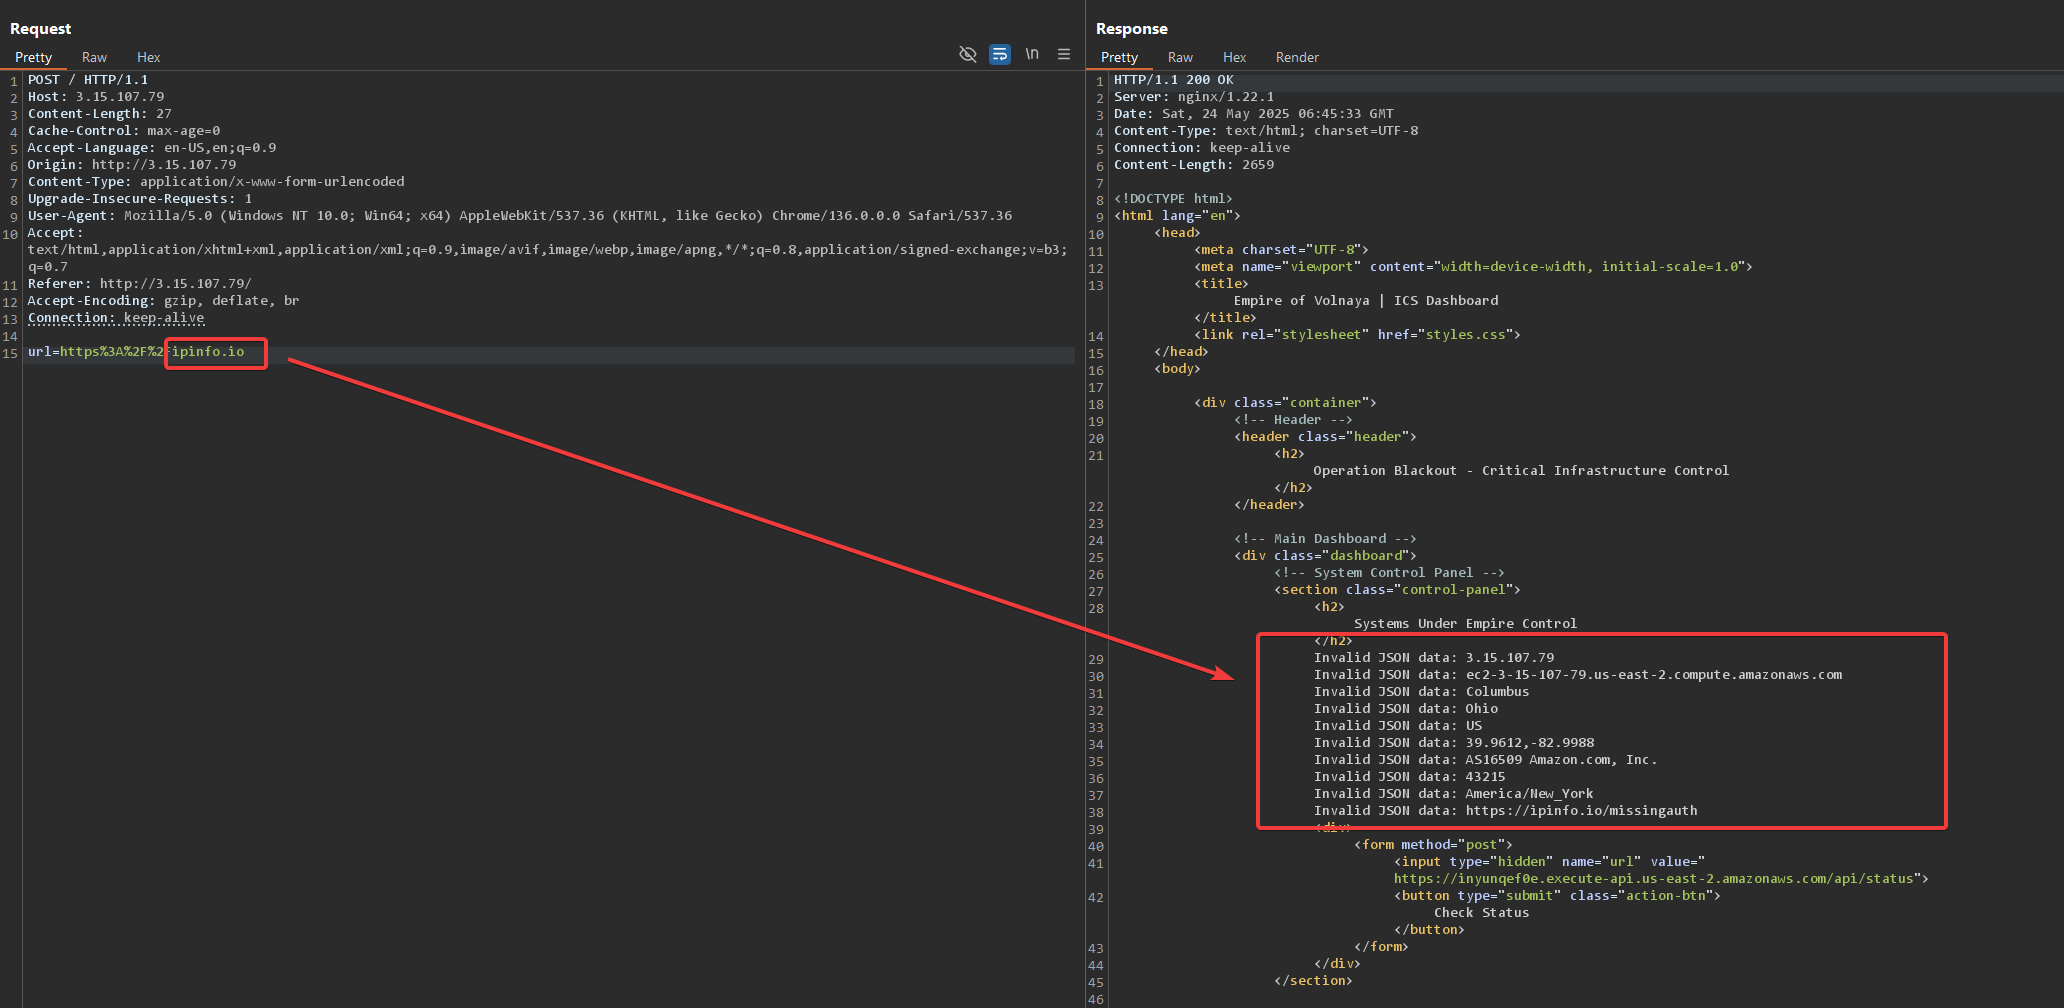The width and height of the screenshot is (2064, 1008).
Task: Click 'Invalid JSON data: 39.9612,-82.9988' line
Action: coord(1454,743)
